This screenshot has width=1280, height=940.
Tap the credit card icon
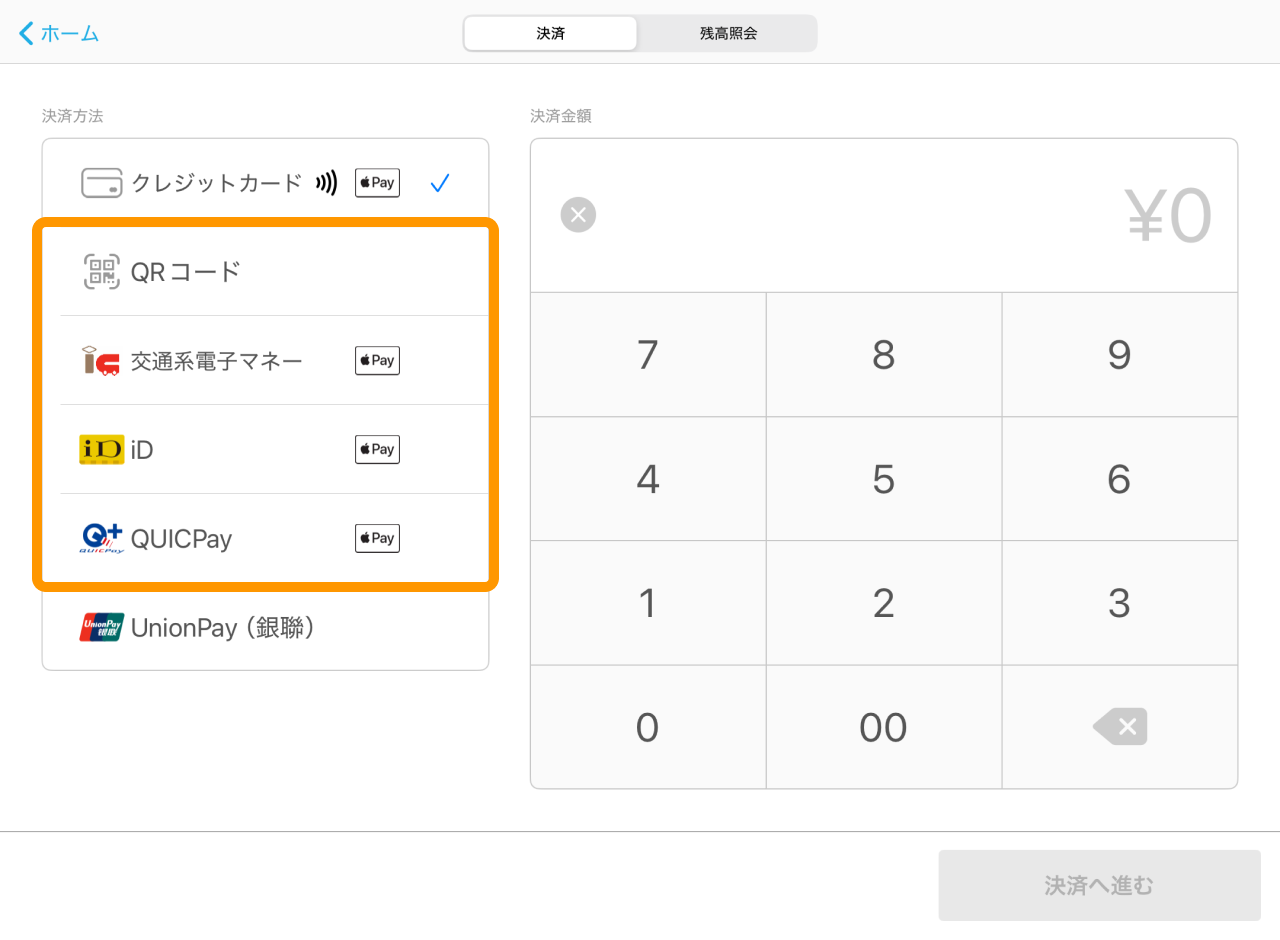tap(101, 183)
